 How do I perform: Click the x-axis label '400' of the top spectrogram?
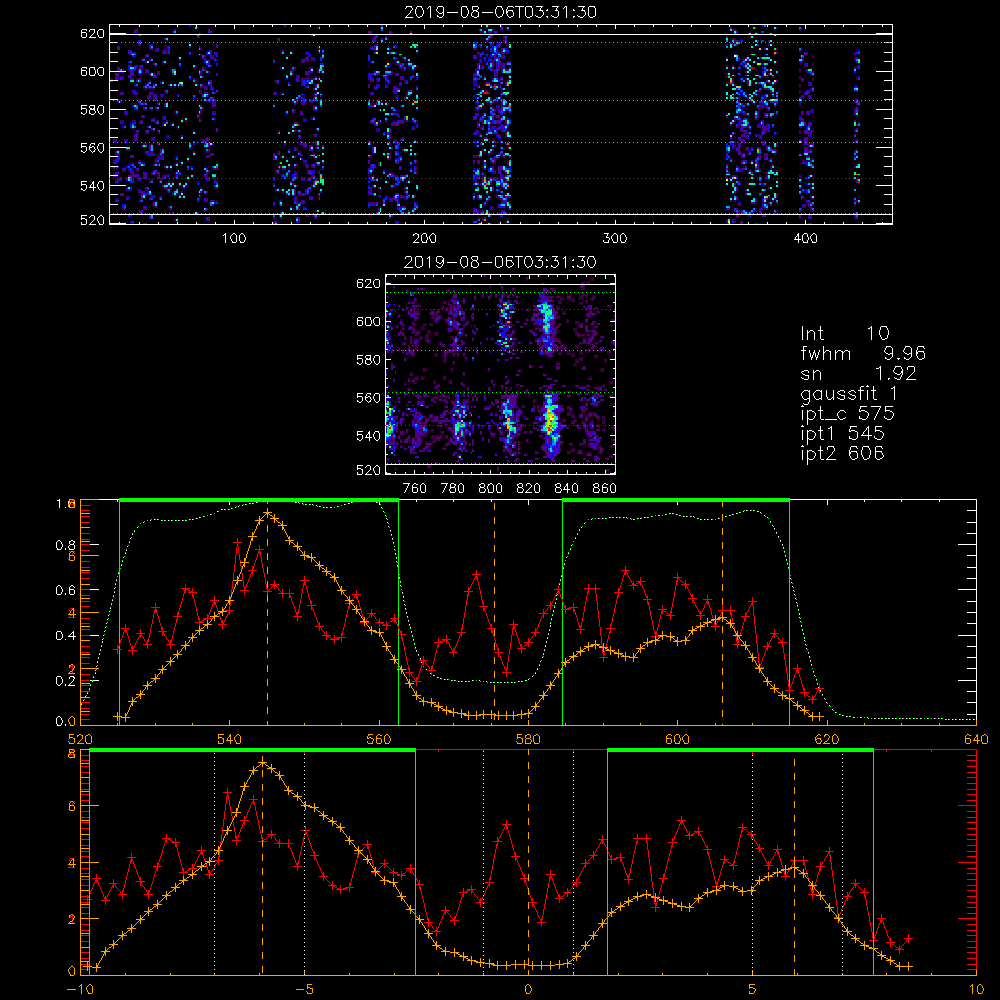(805, 239)
